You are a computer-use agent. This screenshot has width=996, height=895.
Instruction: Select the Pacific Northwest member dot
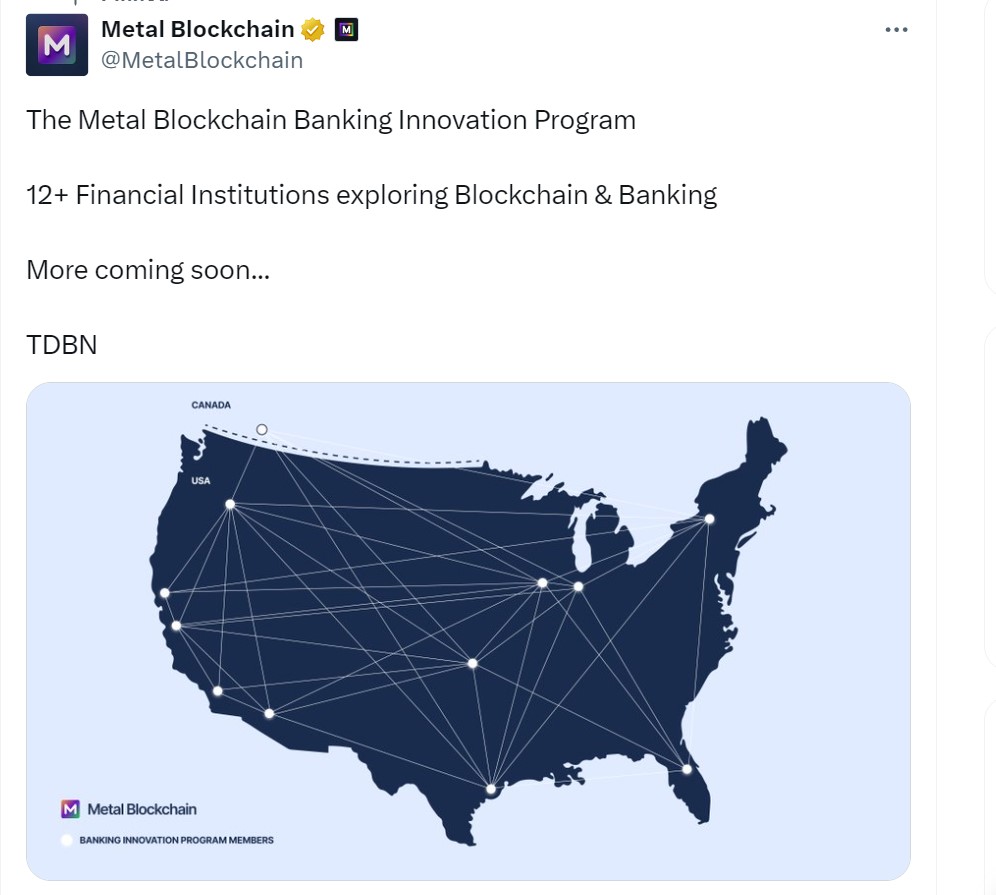click(x=230, y=504)
